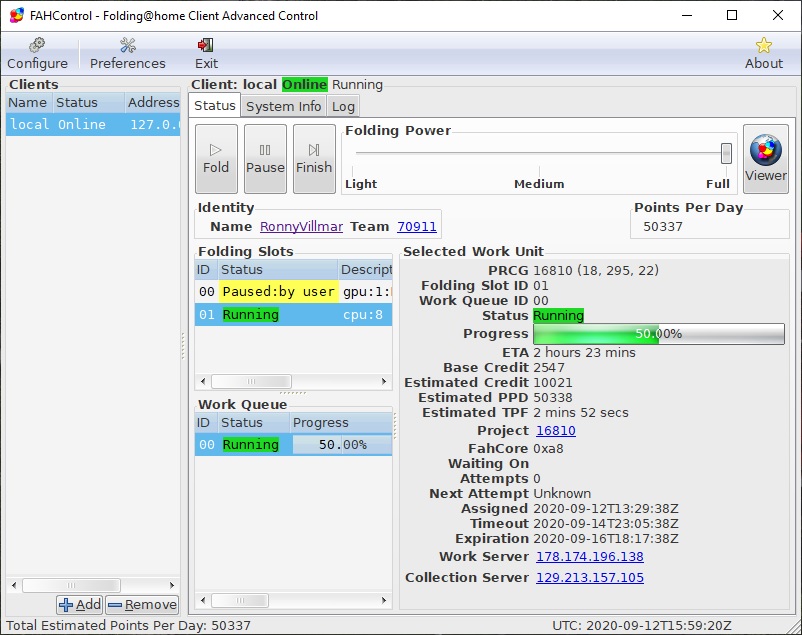Click the Estimated PPD value 50338
The image size is (802, 635).
click(553, 398)
